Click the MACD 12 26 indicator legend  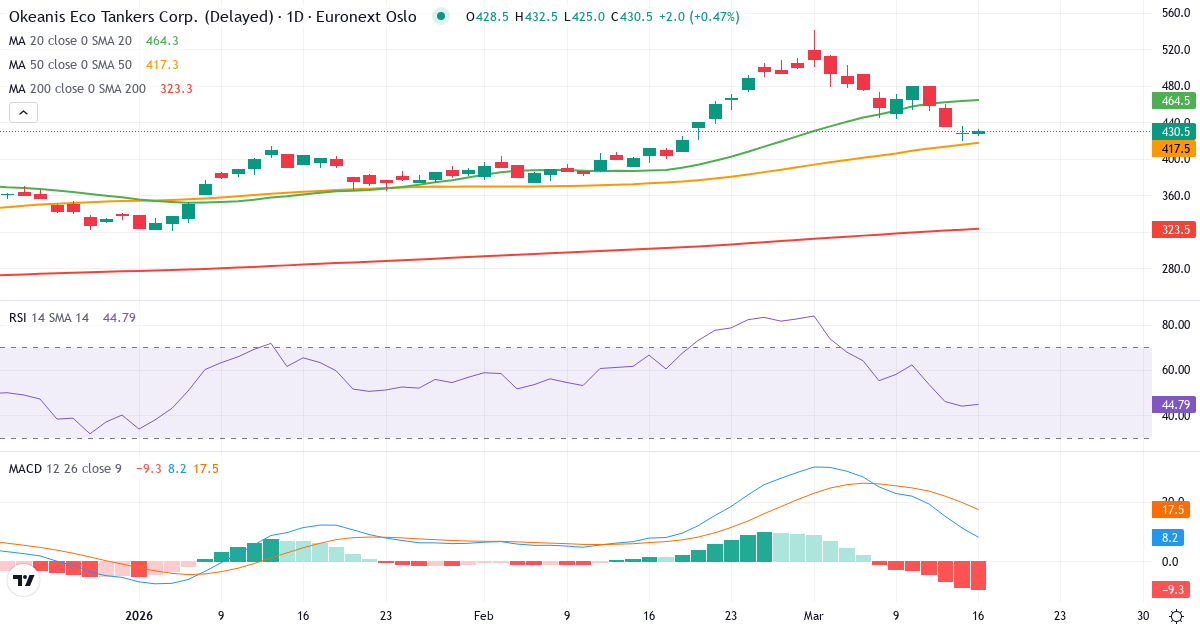click(65, 468)
